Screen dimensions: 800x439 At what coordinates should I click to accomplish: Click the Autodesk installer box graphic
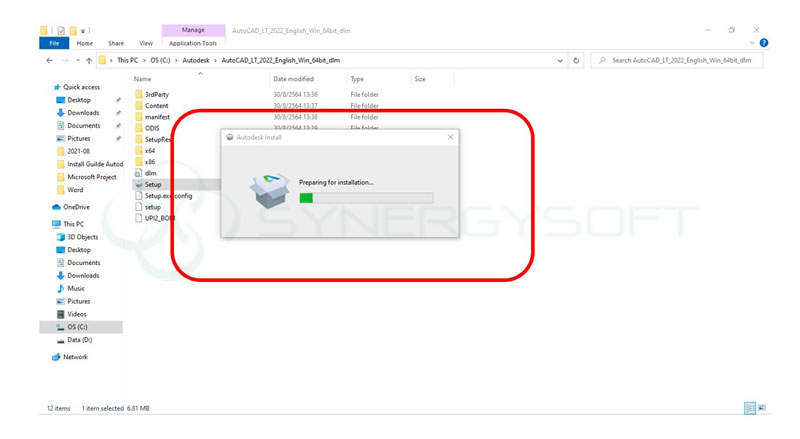(x=268, y=192)
